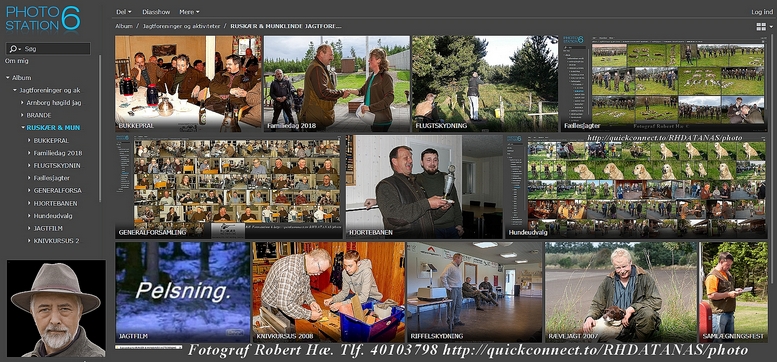
Task: Click the Log ind link
Action: point(762,12)
